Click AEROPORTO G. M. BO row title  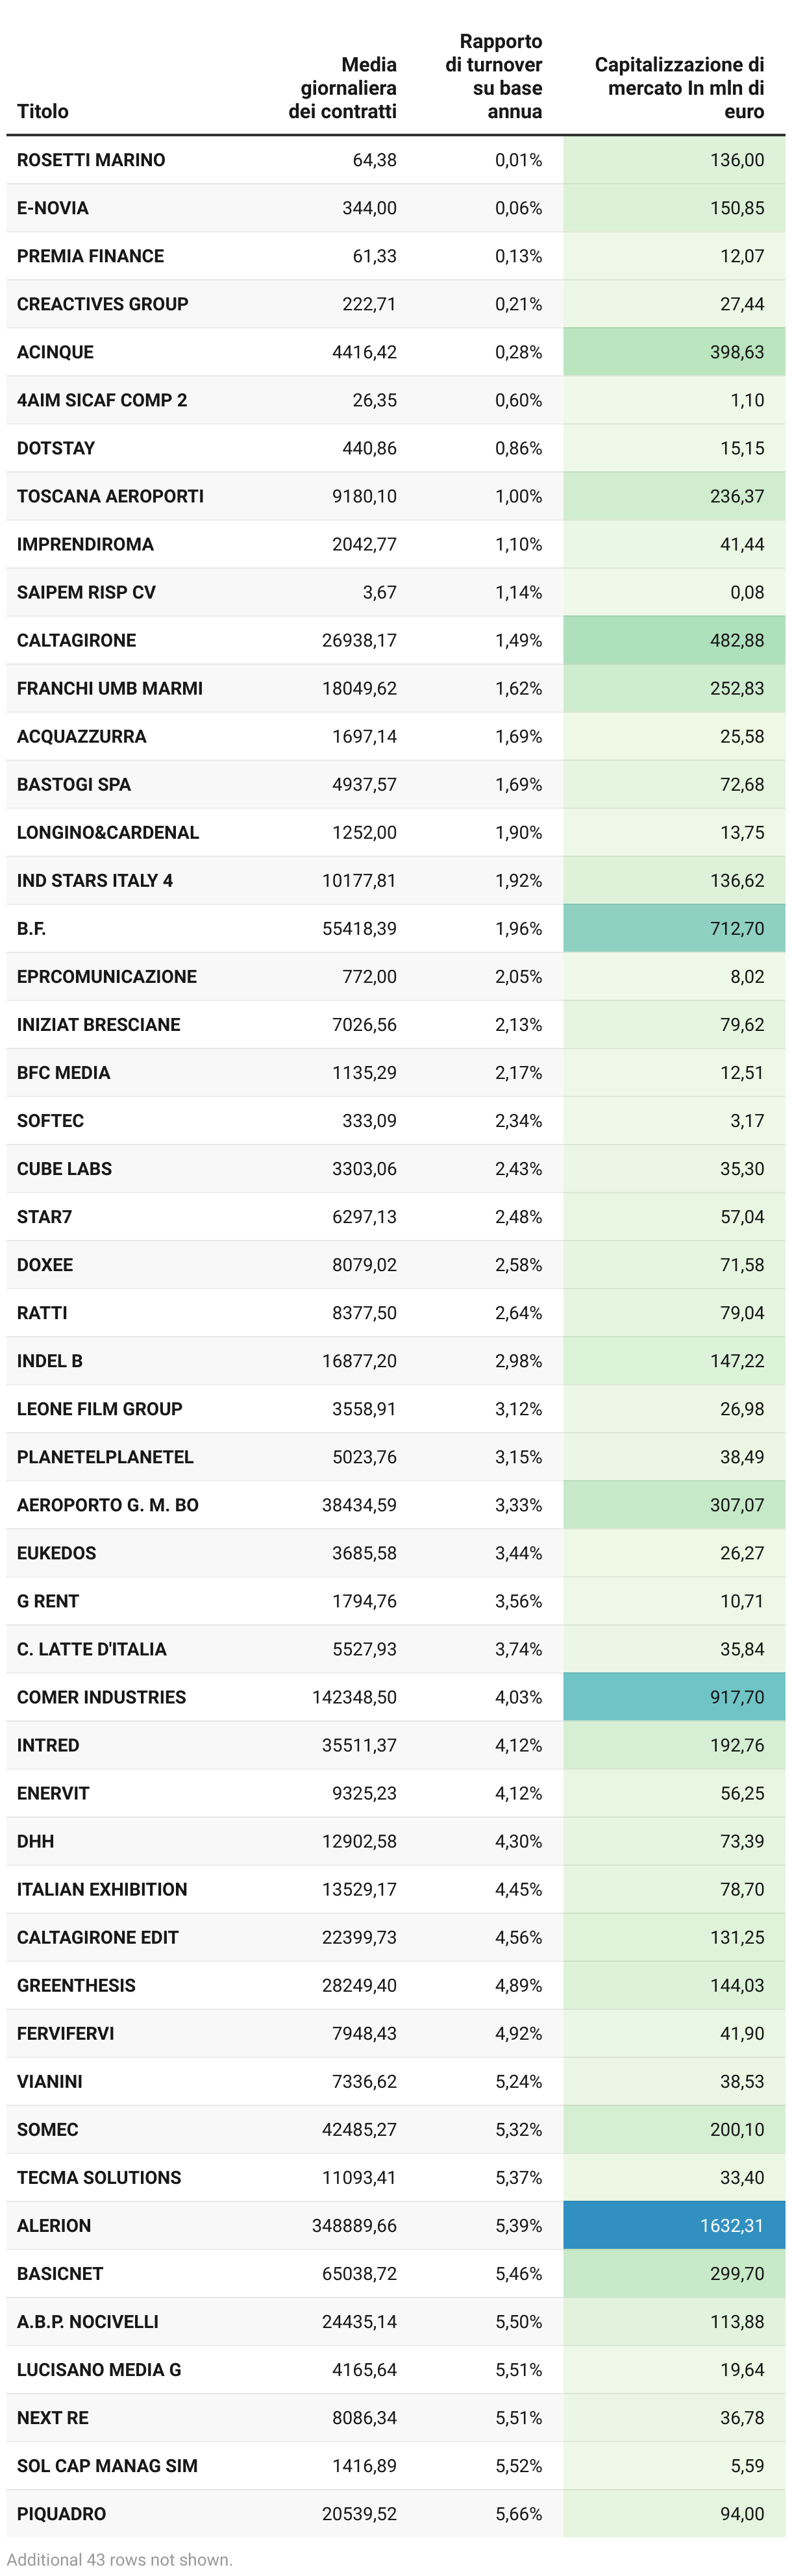point(108,1505)
